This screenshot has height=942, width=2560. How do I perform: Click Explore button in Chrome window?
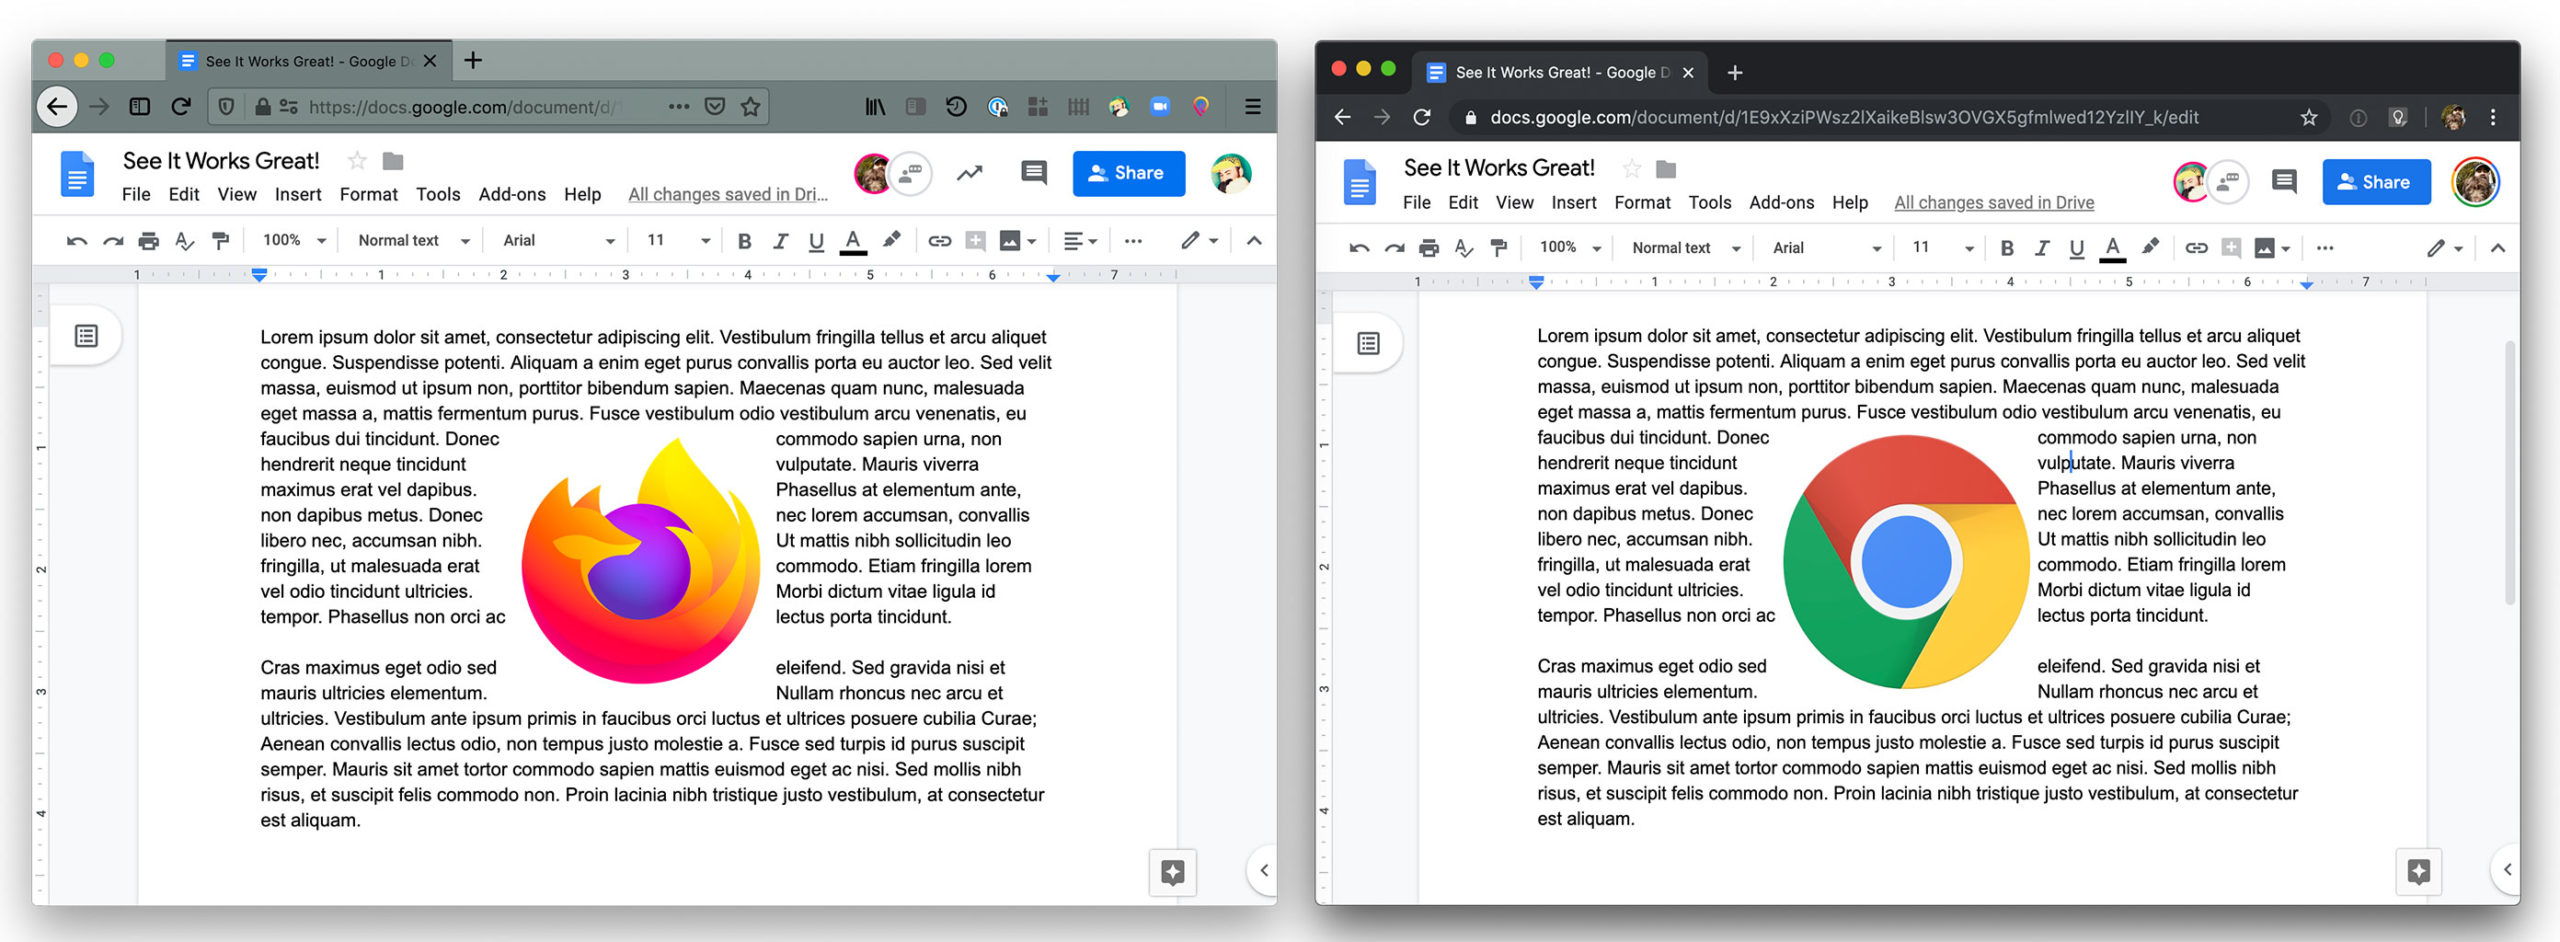[x=2419, y=872]
